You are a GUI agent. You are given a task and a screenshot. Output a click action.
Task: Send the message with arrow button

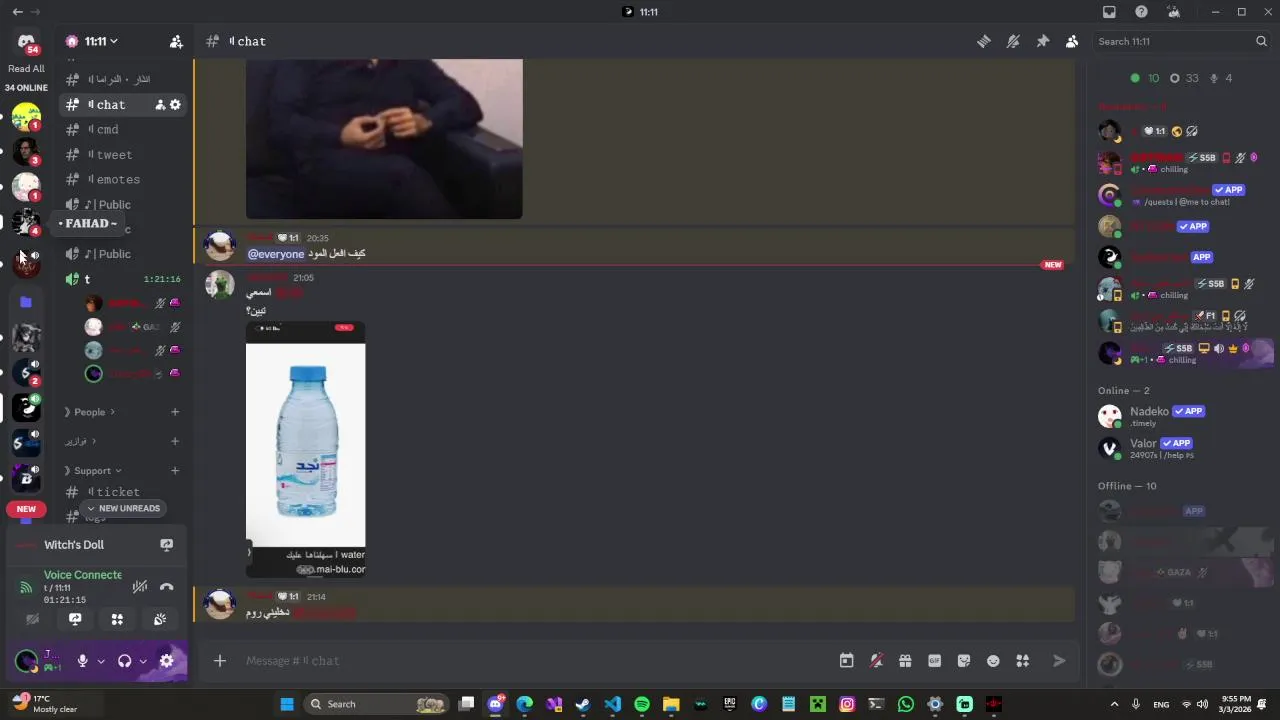click(1059, 661)
